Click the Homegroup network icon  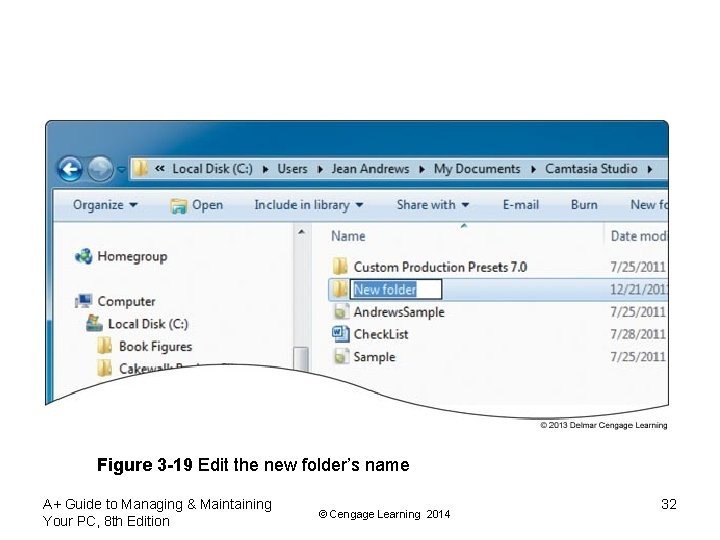tap(83, 256)
